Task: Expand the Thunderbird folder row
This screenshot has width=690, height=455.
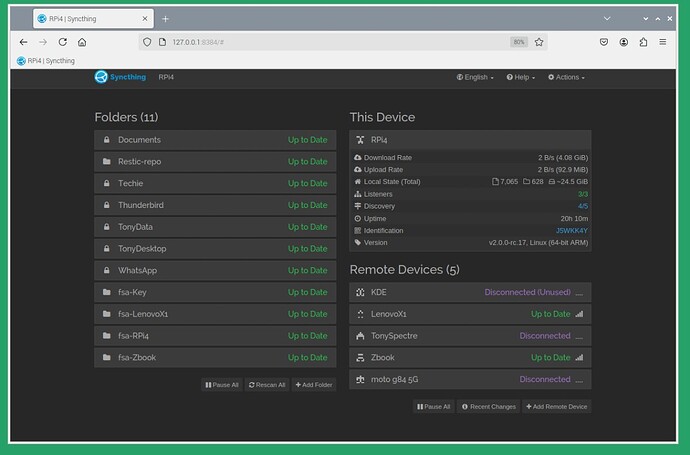Action: [x=215, y=205]
